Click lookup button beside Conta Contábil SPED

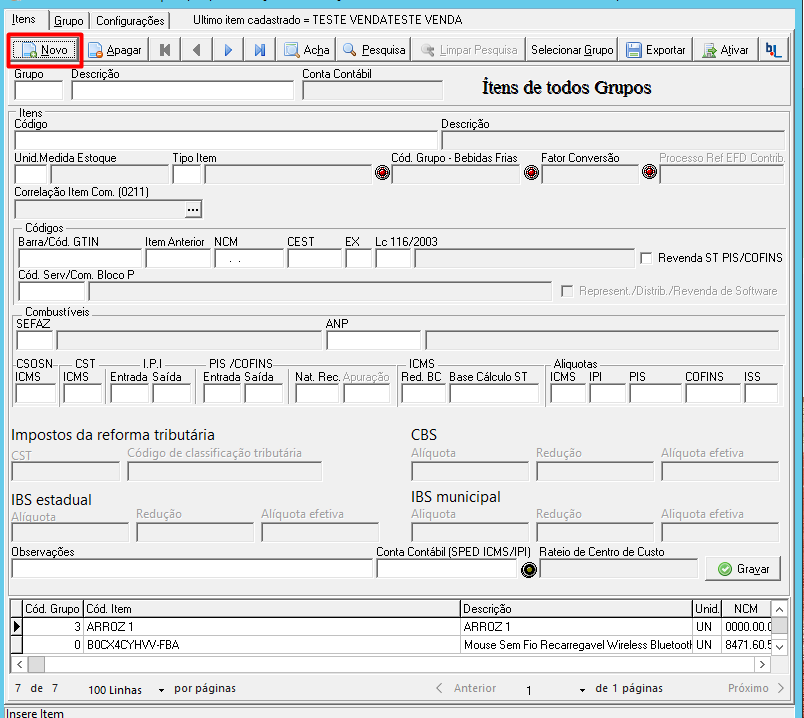click(529, 569)
